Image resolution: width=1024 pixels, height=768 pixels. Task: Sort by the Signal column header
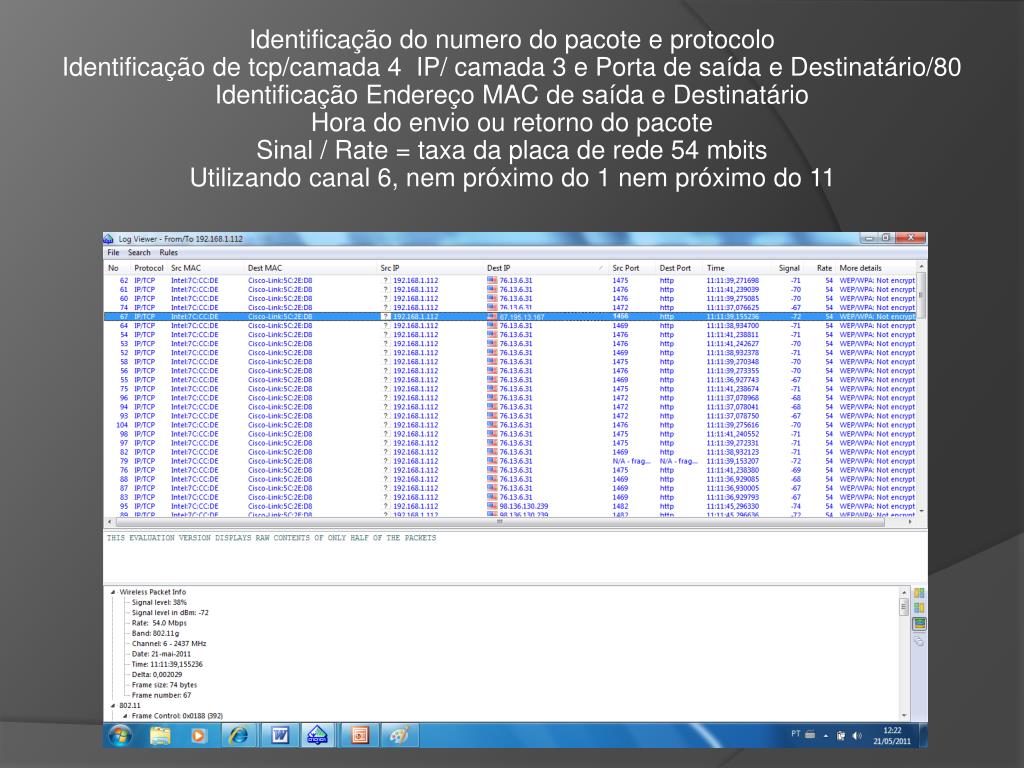coord(789,268)
